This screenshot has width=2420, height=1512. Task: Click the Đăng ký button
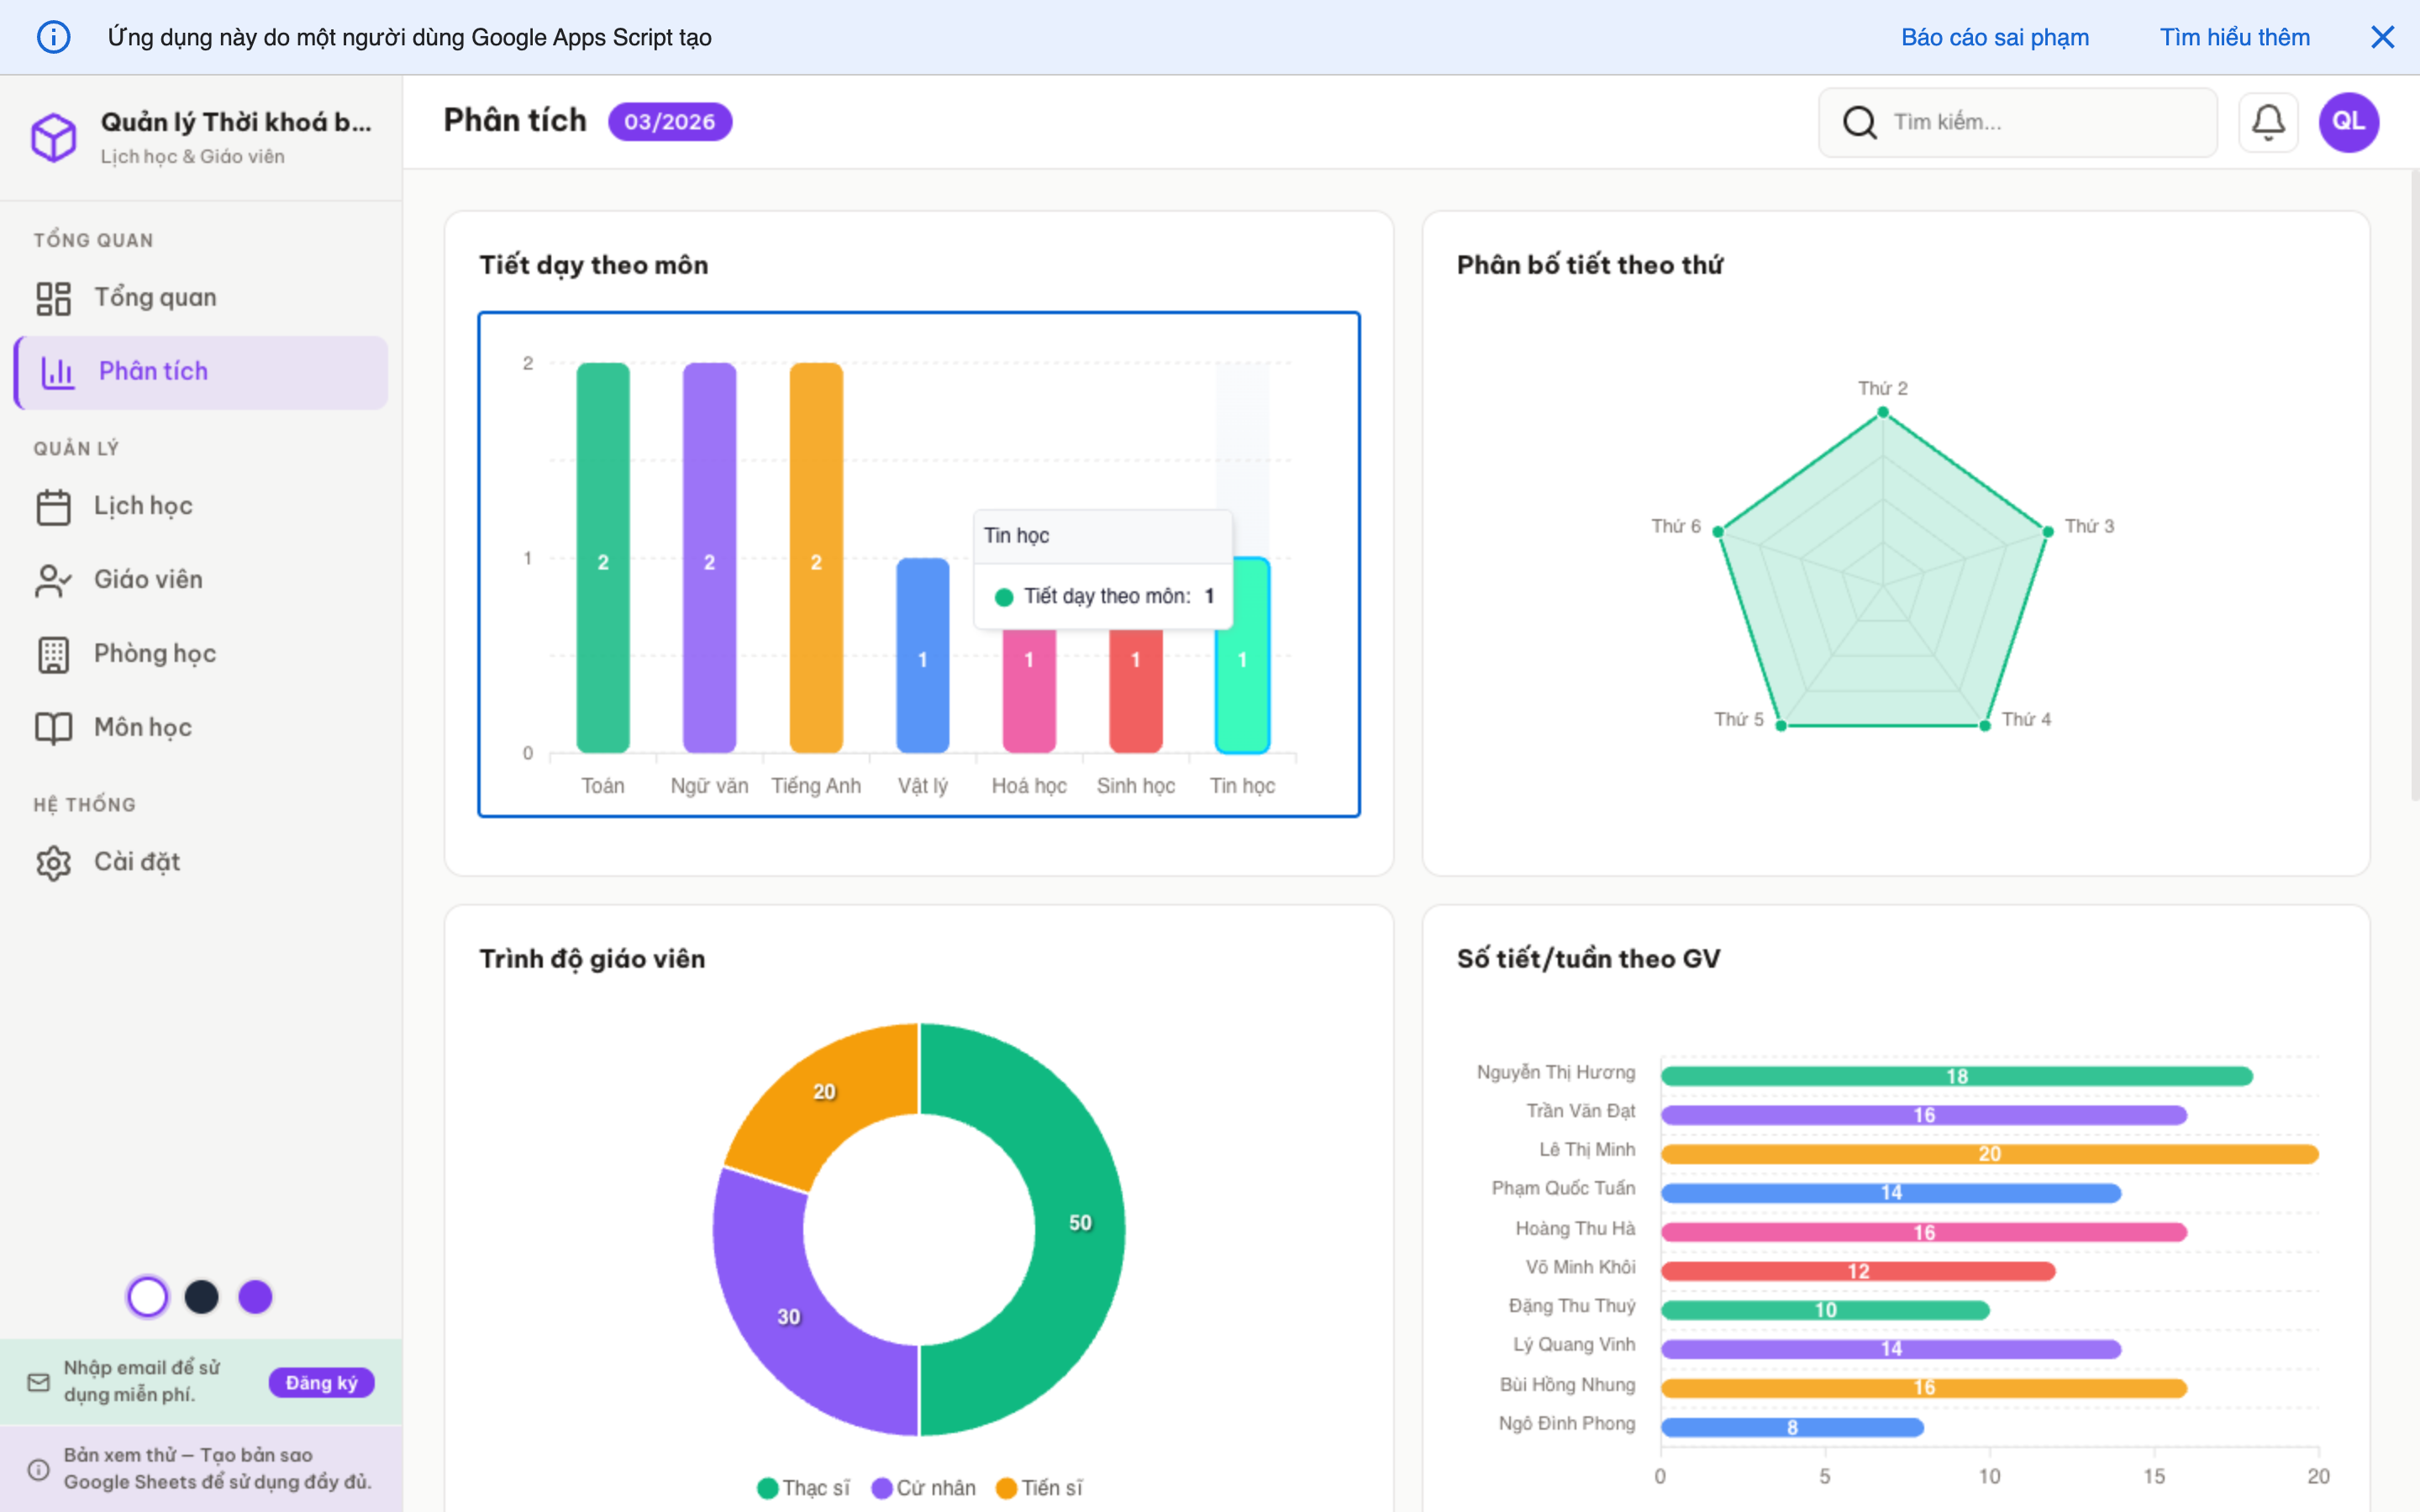(321, 1382)
